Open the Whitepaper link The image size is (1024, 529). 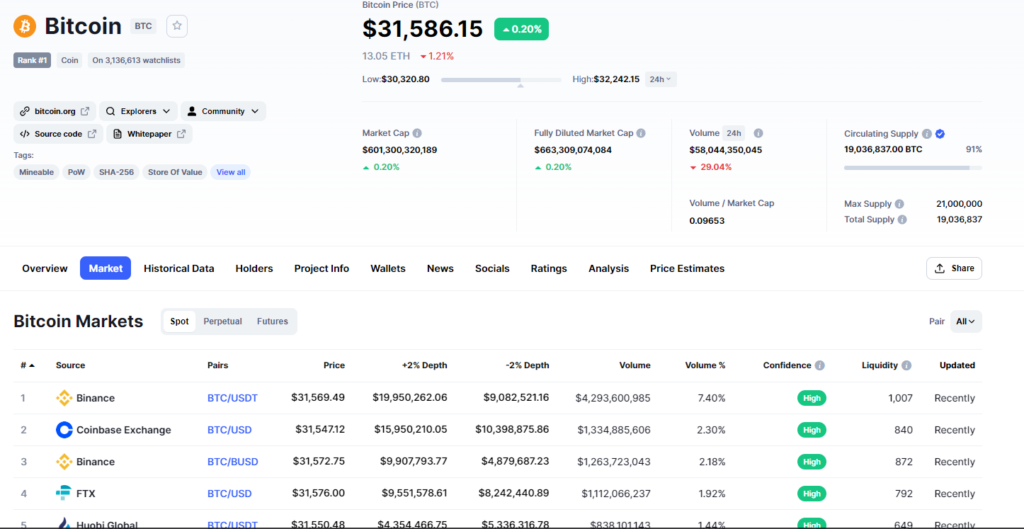(x=150, y=134)
